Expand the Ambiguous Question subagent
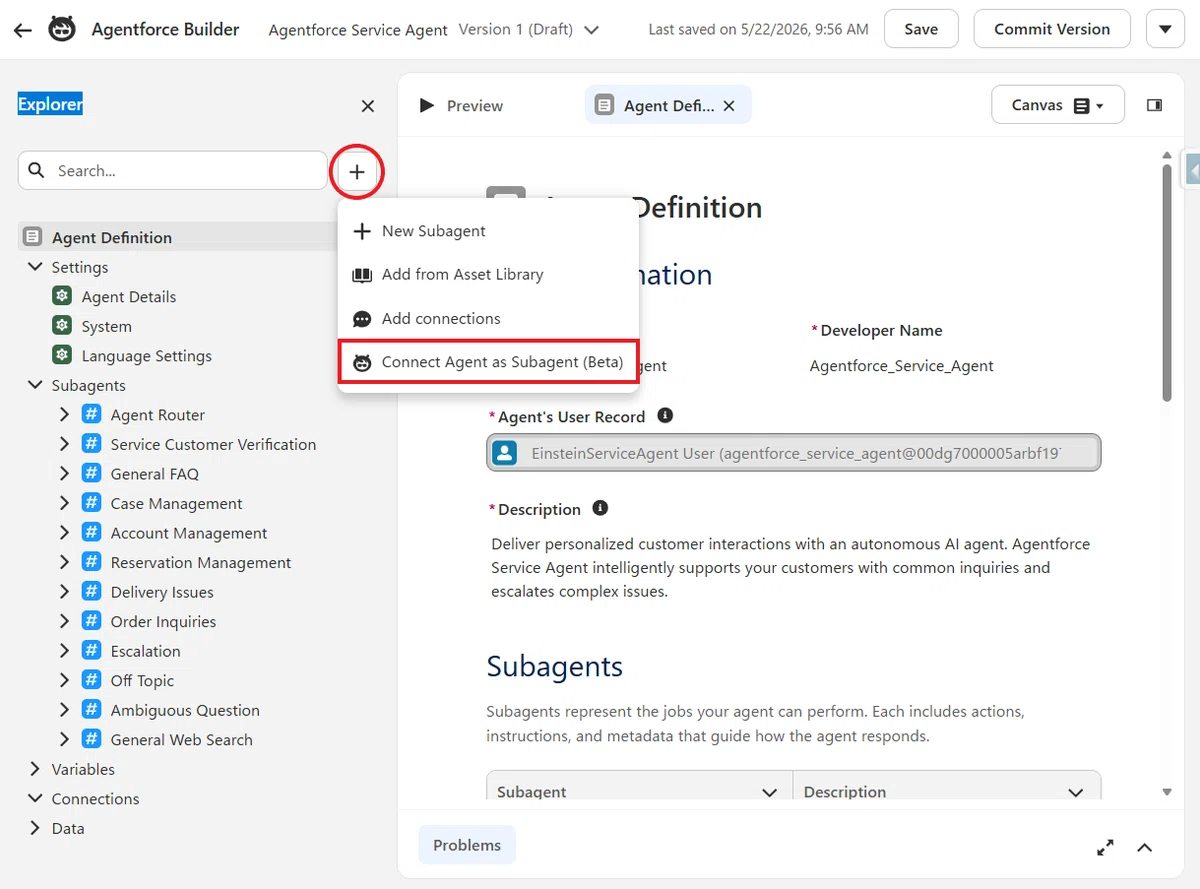The height and width of the screenshot is (889, 1200). coord(64,710)
